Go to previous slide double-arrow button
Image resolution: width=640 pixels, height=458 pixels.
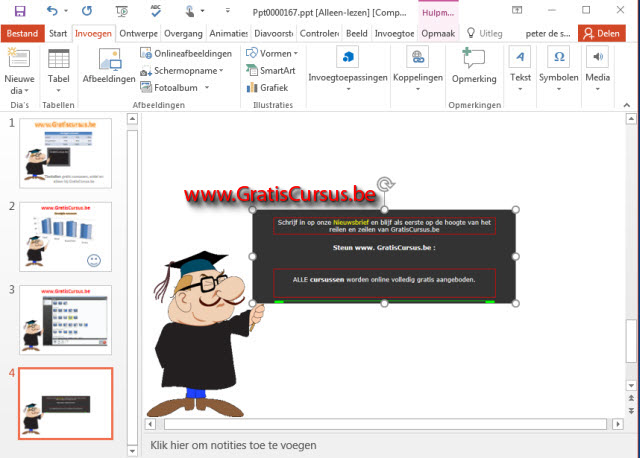tap(631, 398)
